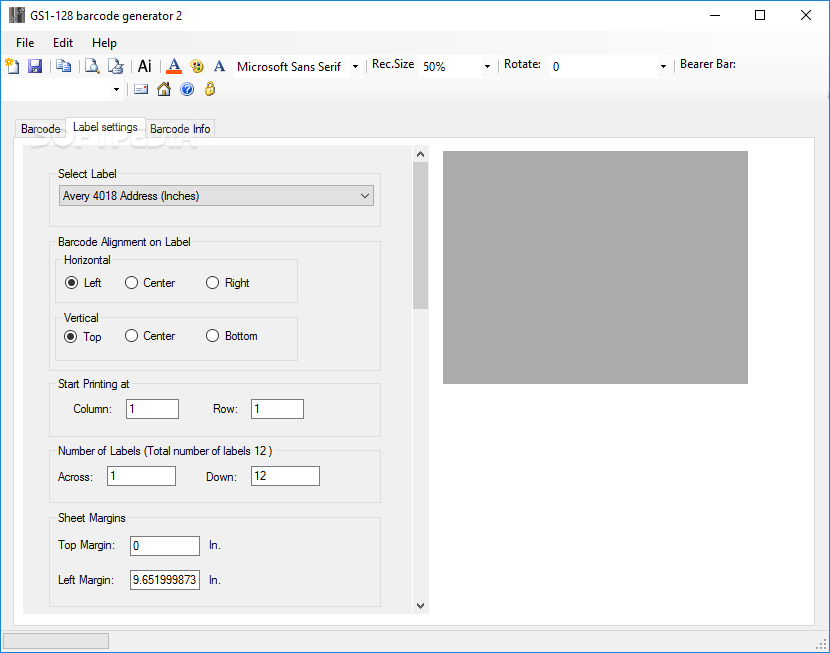Click the email envelope icon
This screenshot has width=830, height=653.
pyautogui.click(x=141, y=89)
